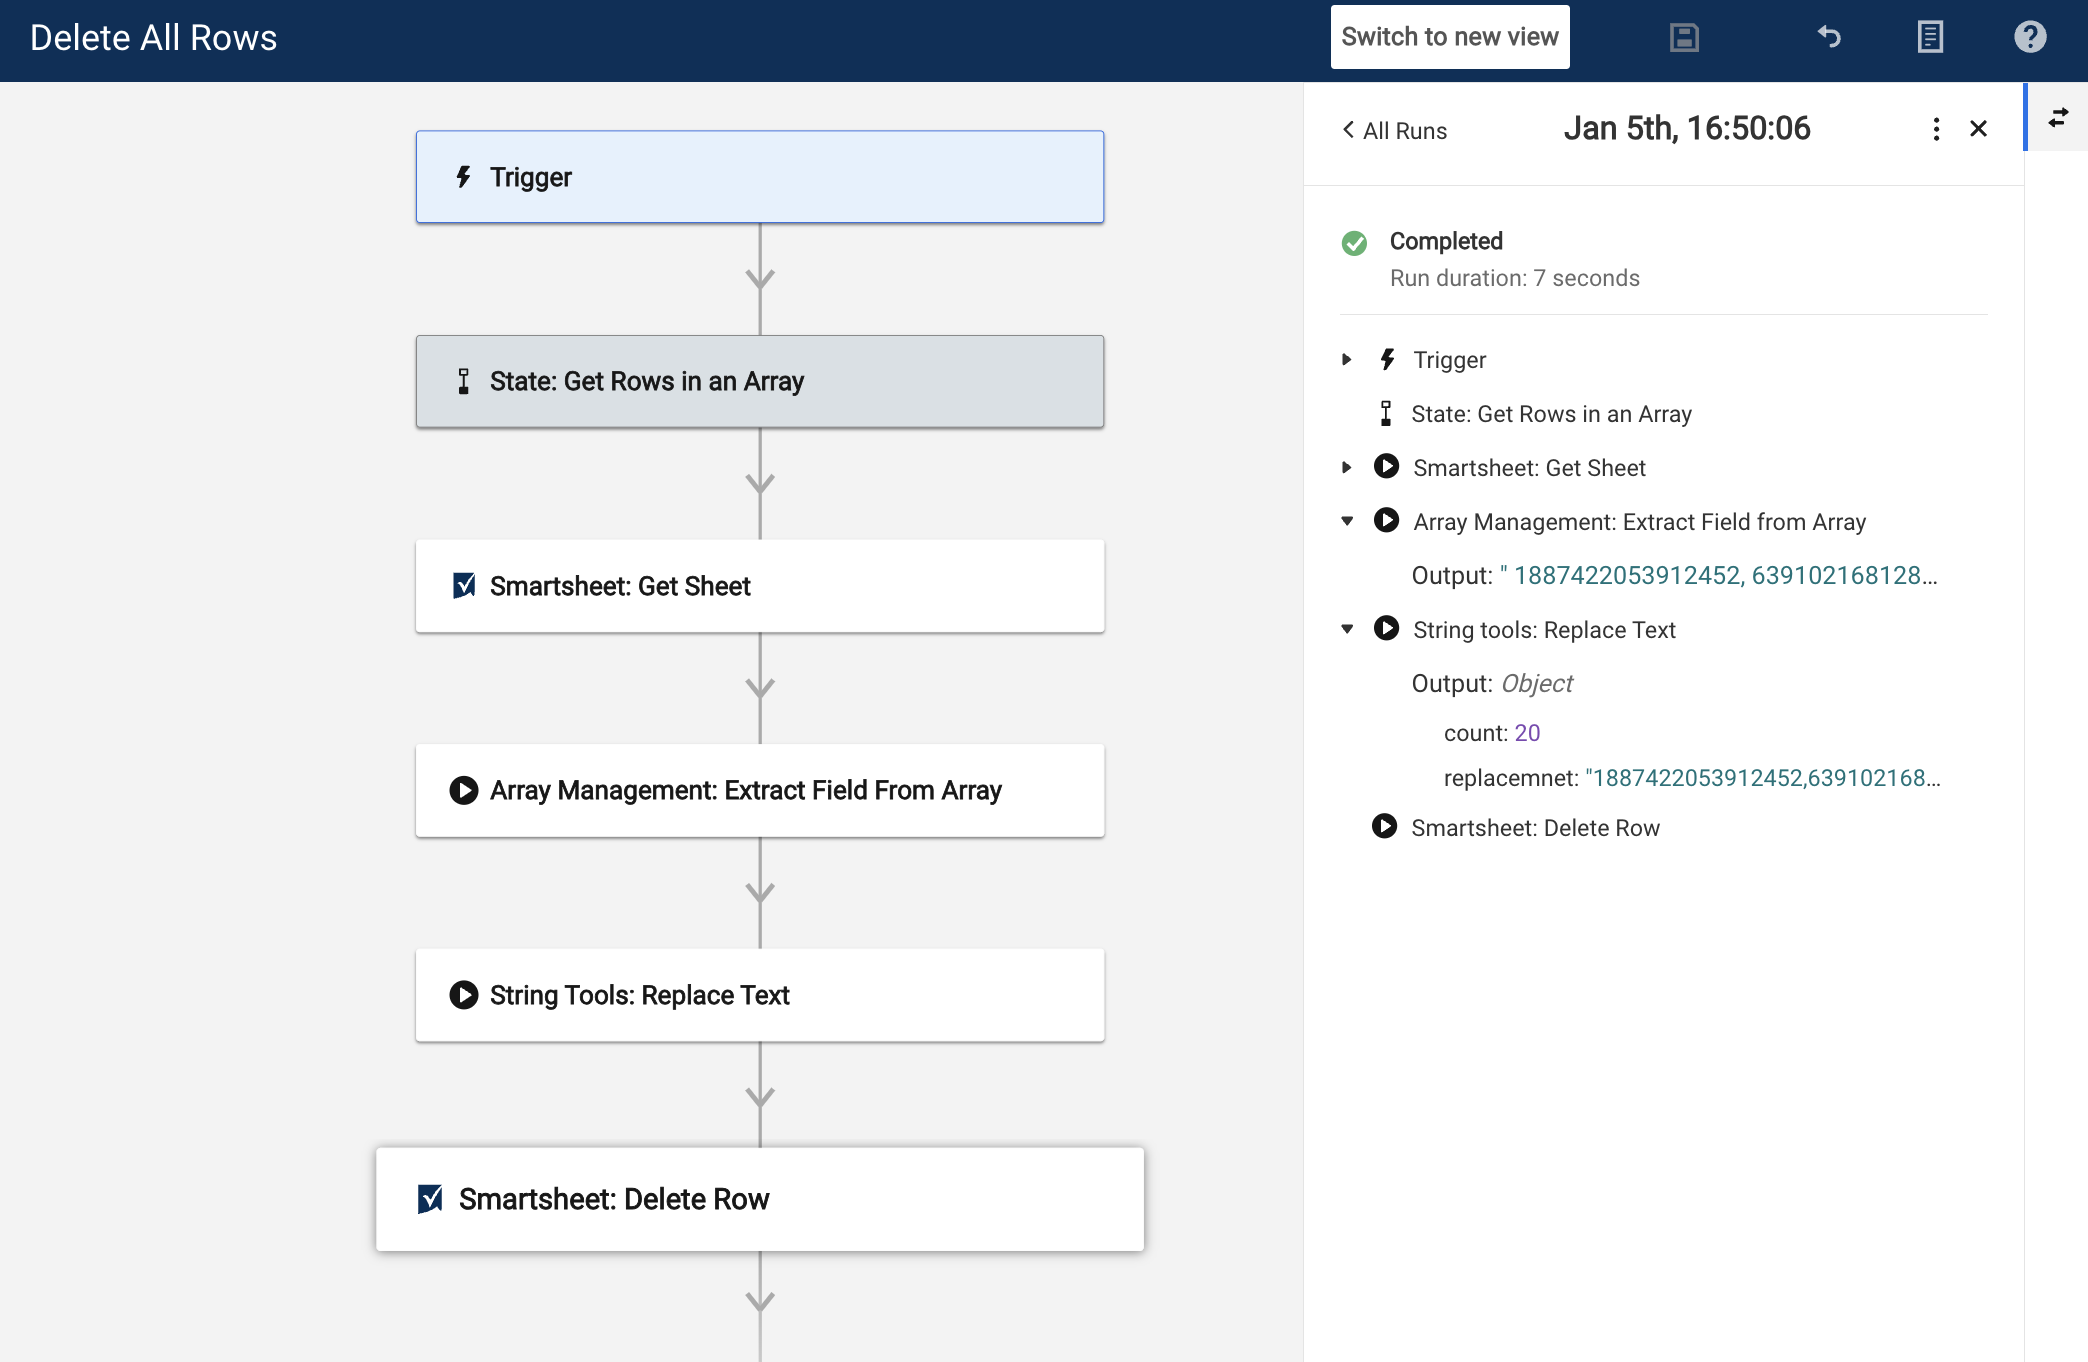Click Switch to new view button
The width and height of the screenshot is (2088, 1362).
pos(1450,37)
